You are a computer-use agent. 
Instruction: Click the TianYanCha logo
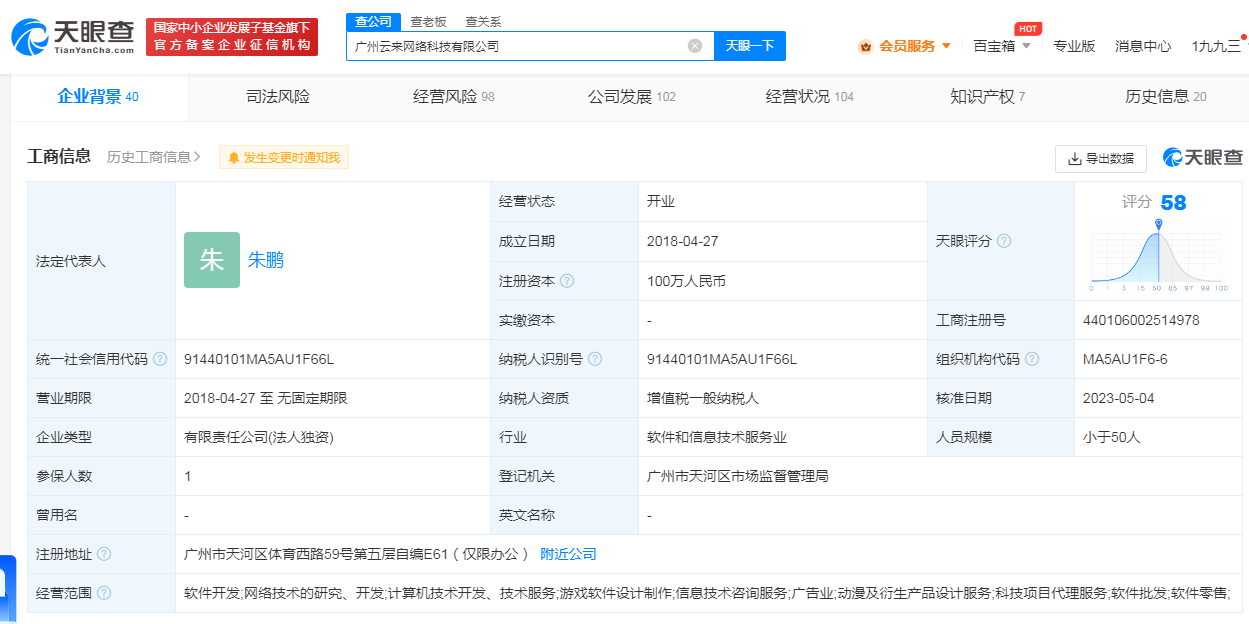pos(73,37)
